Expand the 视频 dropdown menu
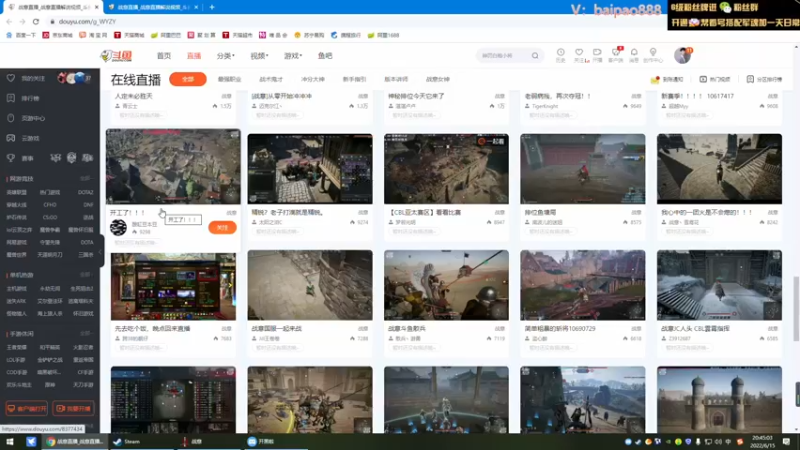This screenshot has width=800, height=450. [259, 56]
